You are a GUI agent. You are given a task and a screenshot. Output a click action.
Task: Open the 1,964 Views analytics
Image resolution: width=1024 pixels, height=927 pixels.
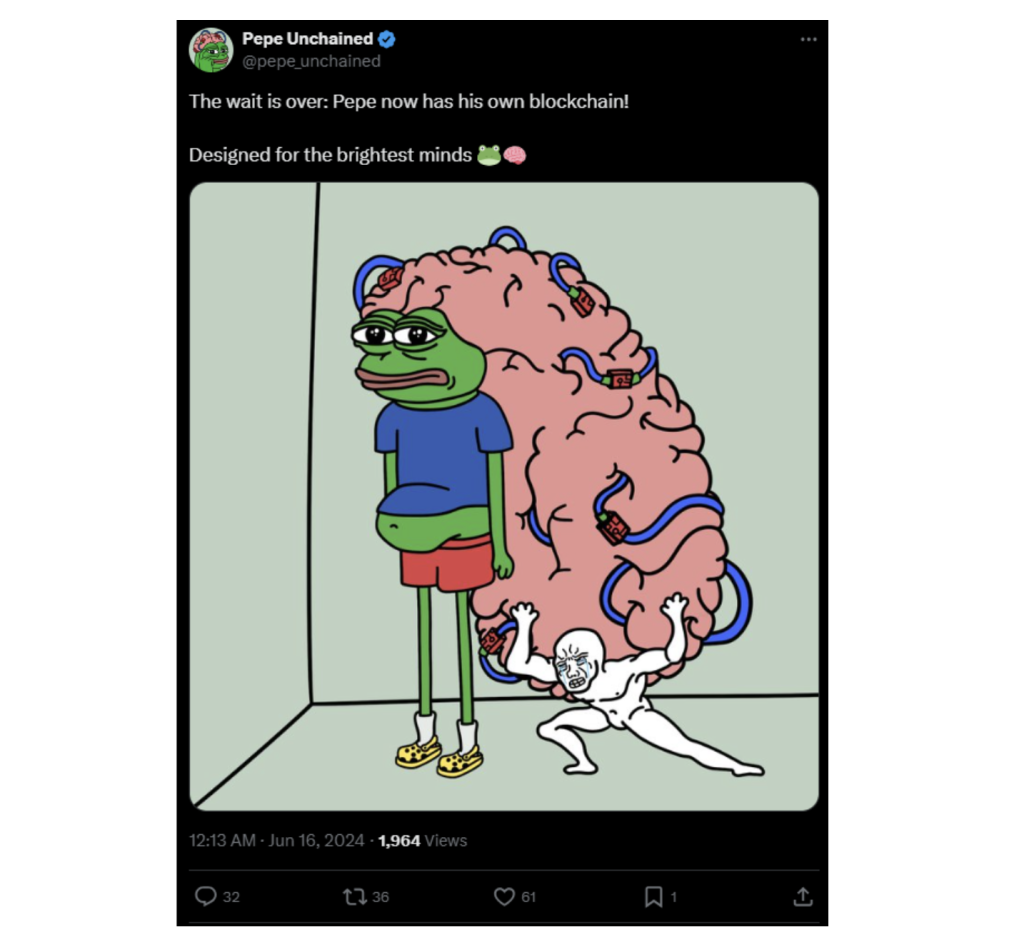422,840
